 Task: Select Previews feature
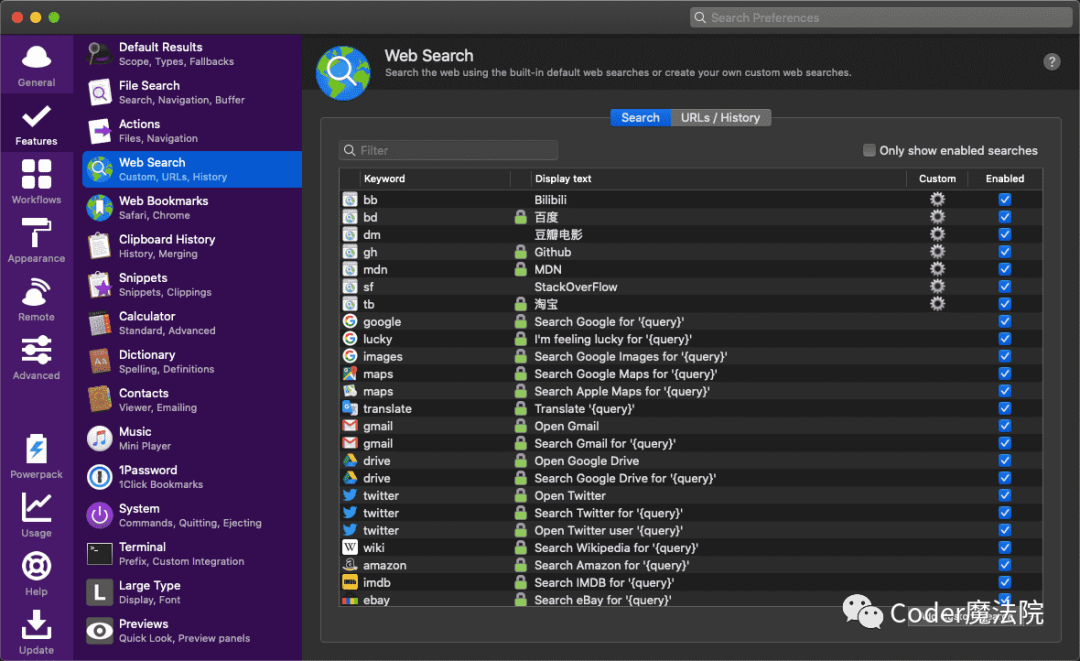click(x=192, y=631)
